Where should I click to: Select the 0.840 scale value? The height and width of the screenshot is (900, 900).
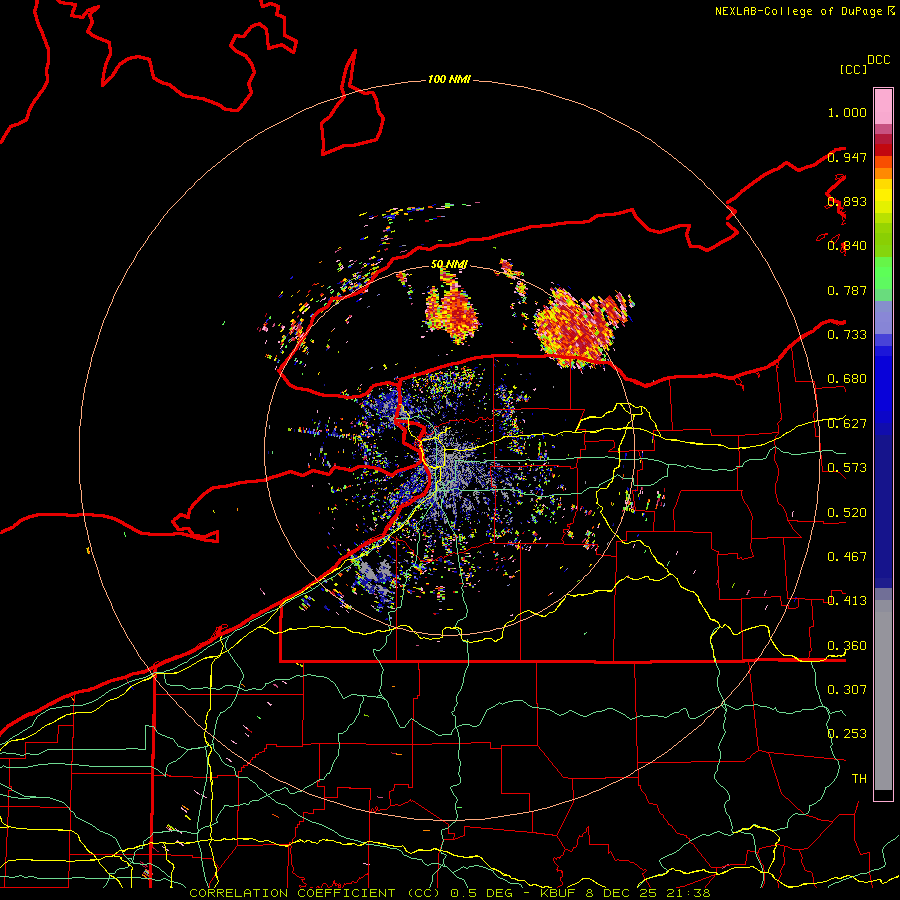click(847, 246)
